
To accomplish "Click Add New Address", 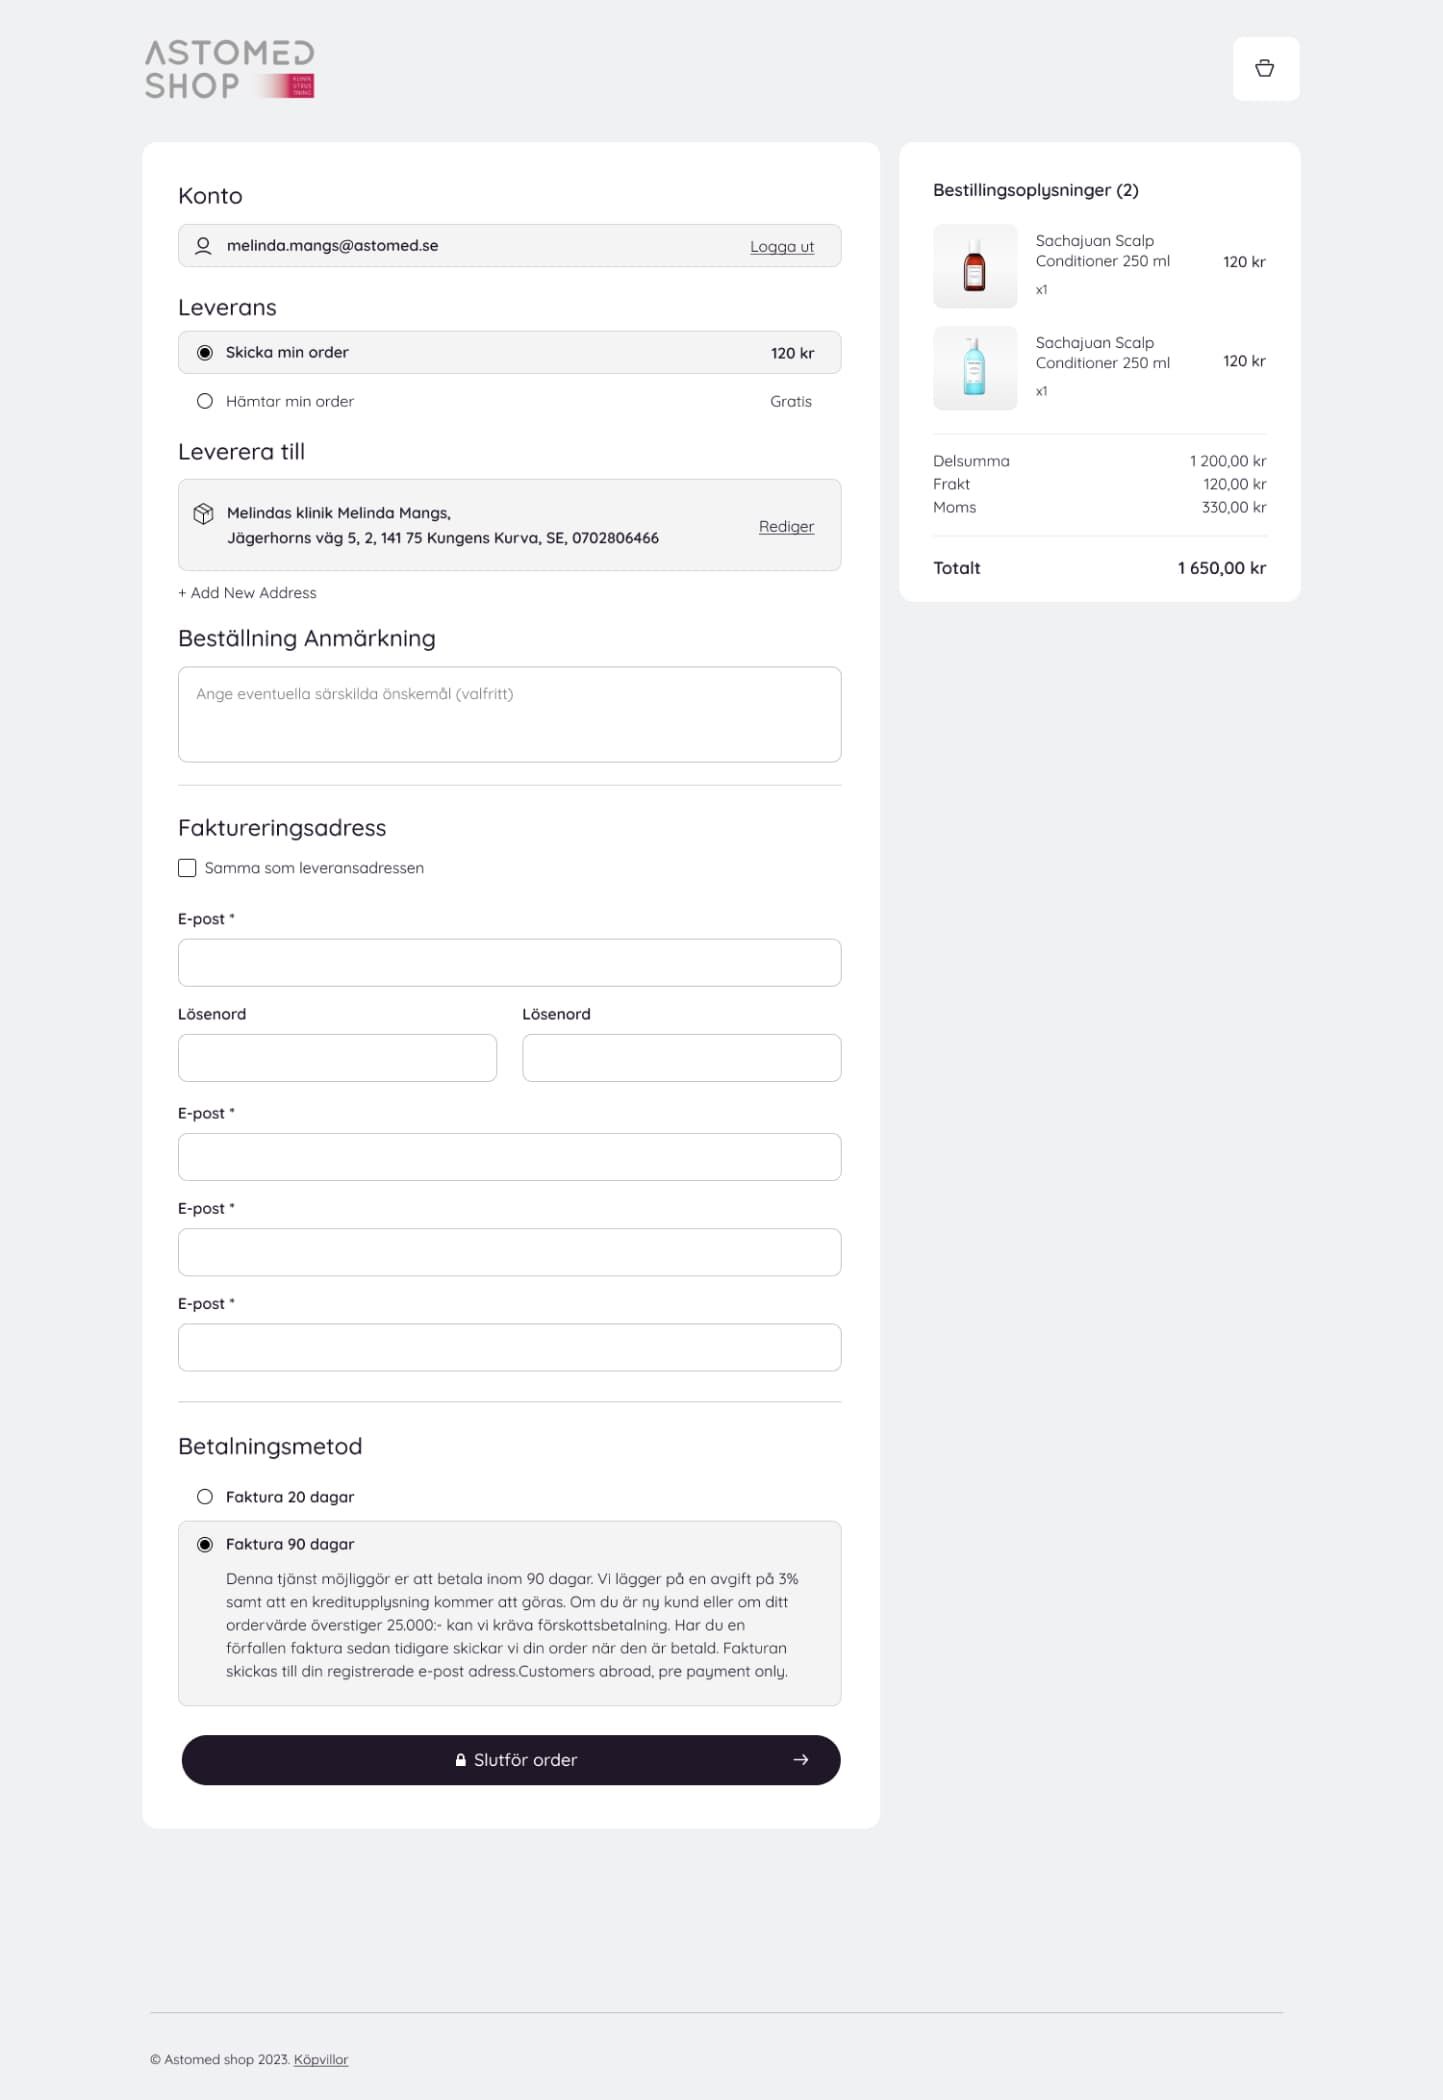I will pyautogui.click(x=247, y=592).
